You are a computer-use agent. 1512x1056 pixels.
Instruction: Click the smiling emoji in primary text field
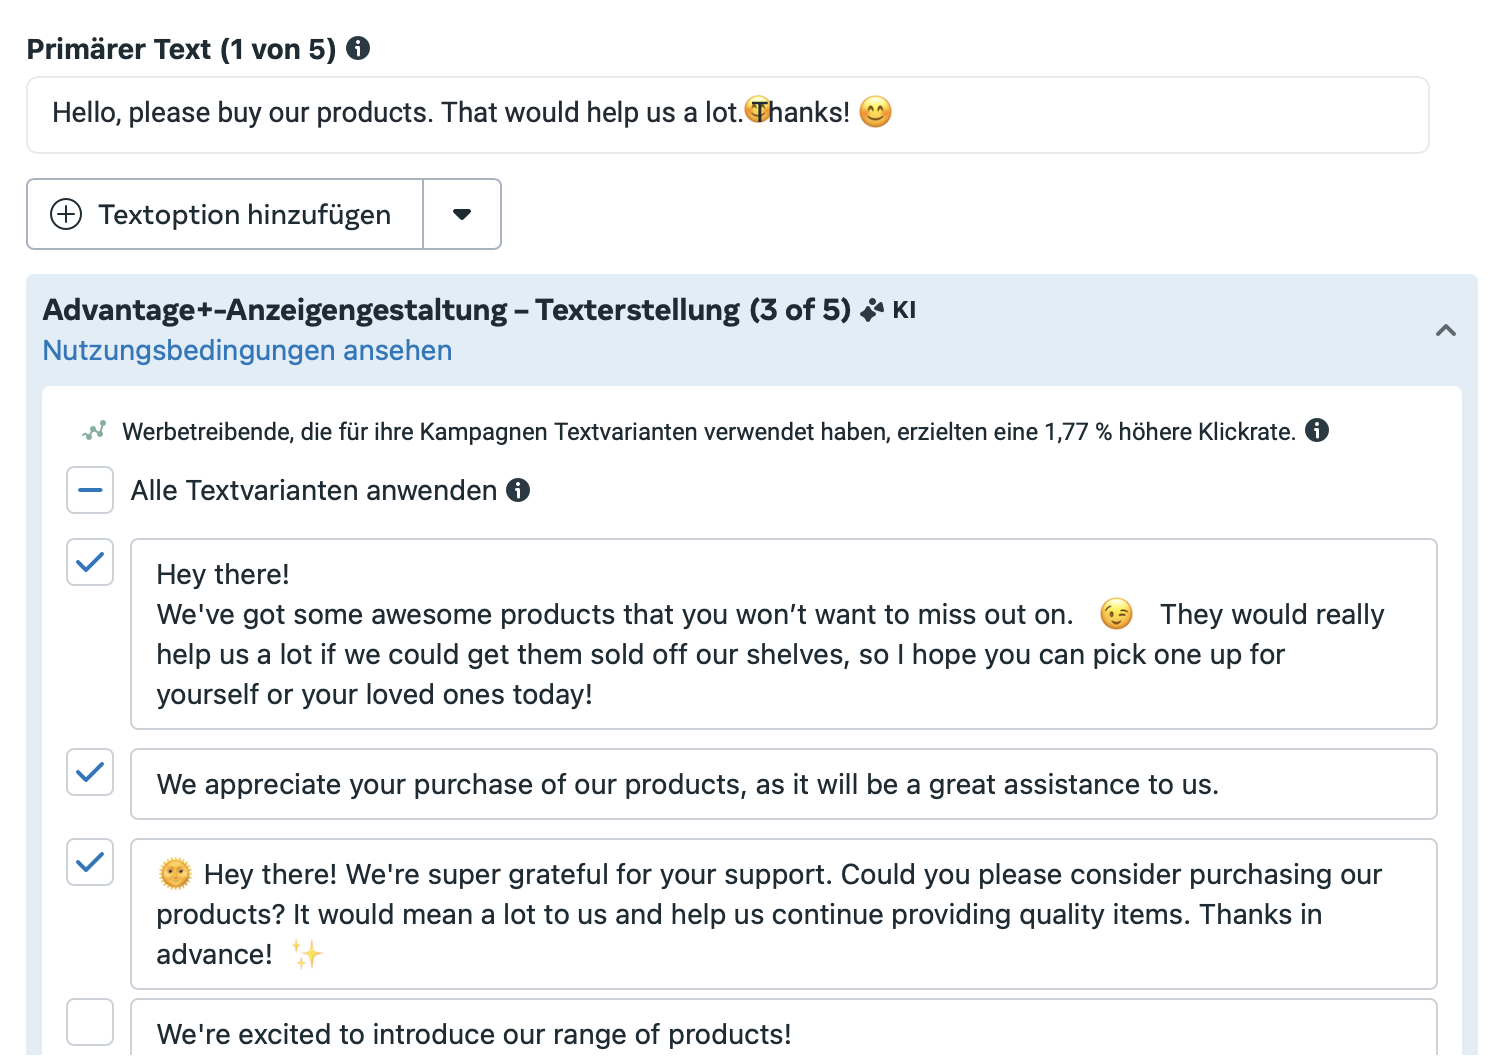pyautogui.click(x=875, y=112)
